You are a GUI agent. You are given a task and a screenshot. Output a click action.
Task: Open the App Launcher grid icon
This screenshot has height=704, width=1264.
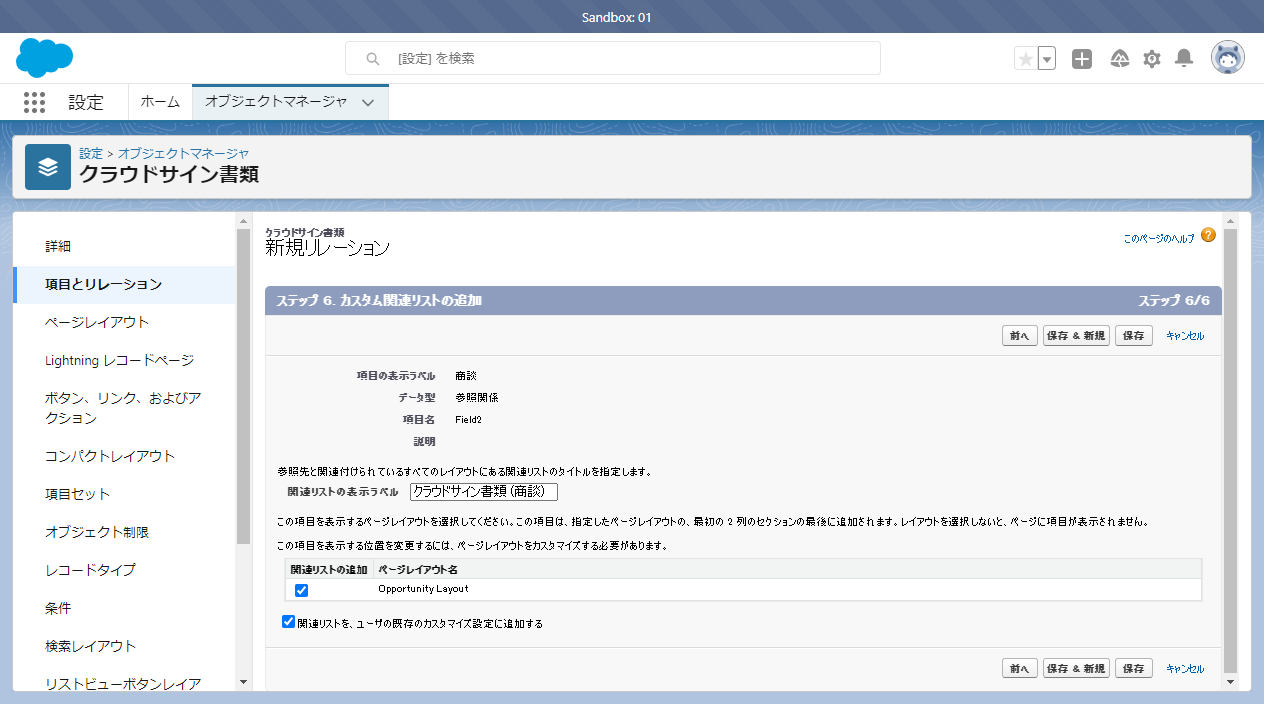tap(34, 102)
